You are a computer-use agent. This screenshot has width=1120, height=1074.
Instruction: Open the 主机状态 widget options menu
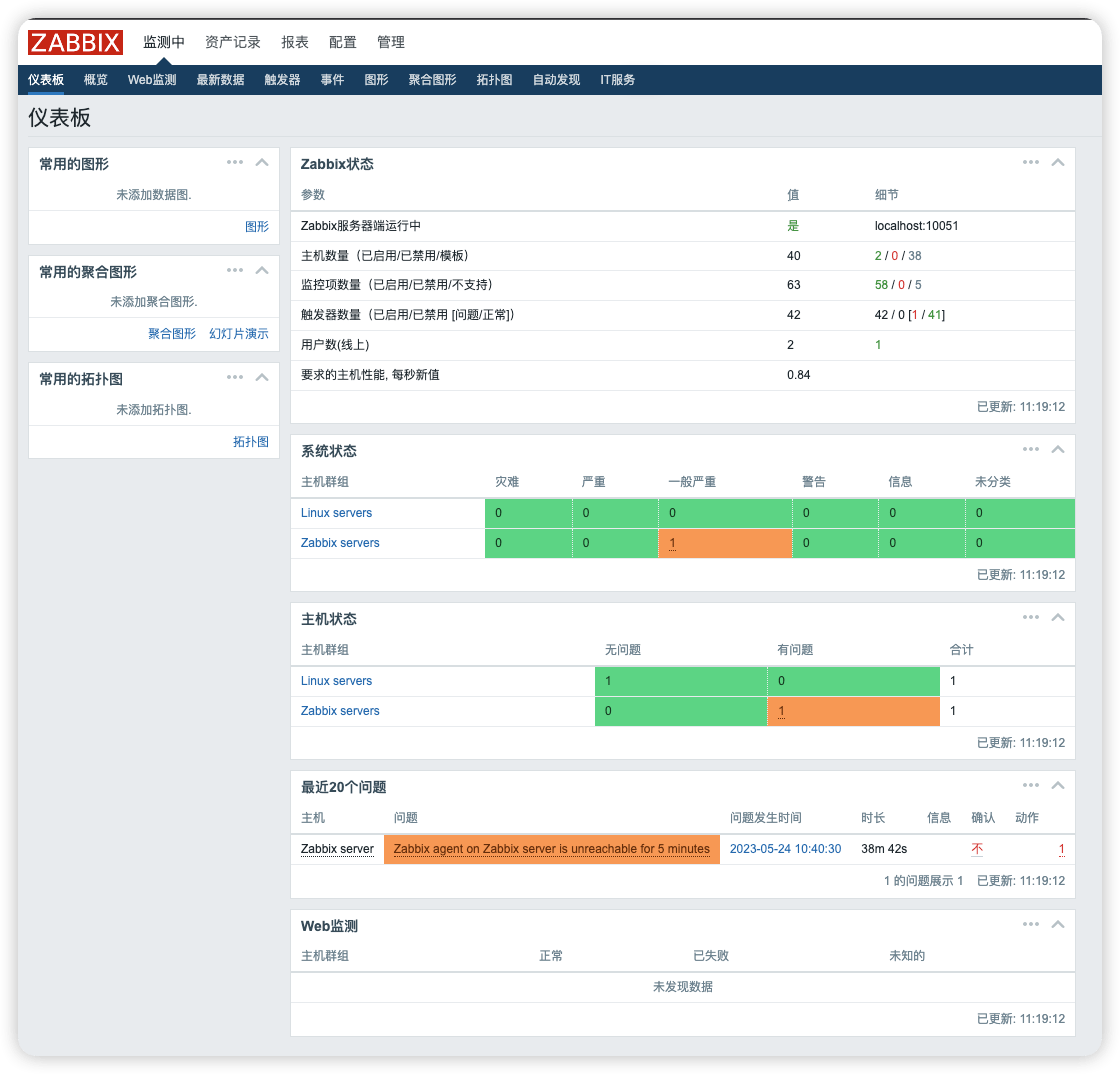(x=1031, y=618)
